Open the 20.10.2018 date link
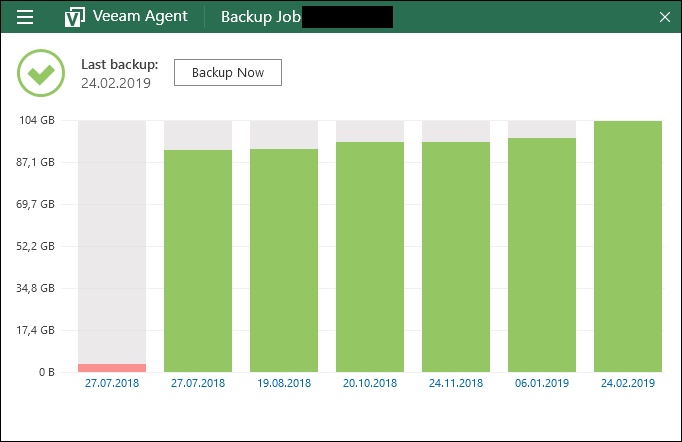This screenshot has height=442, width=682. click(x=370, y=383)
